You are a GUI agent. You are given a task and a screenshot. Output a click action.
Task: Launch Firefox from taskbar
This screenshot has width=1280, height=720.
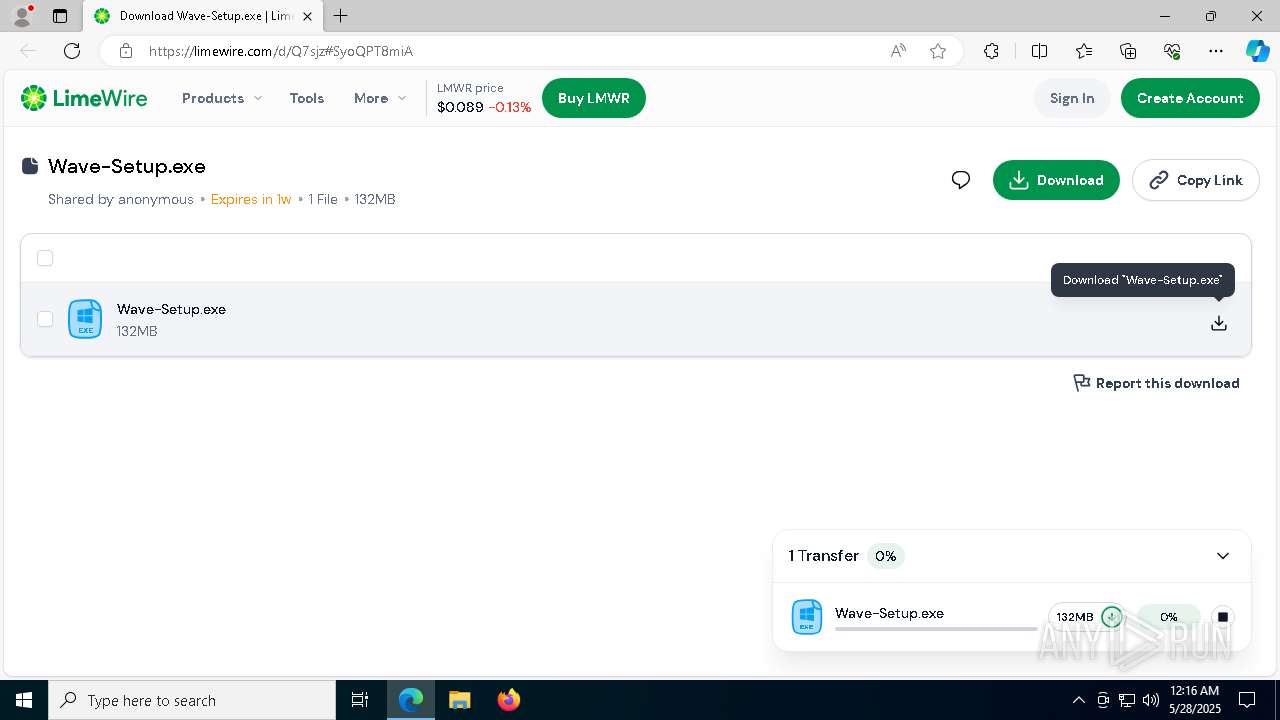[x=509, y=700]
